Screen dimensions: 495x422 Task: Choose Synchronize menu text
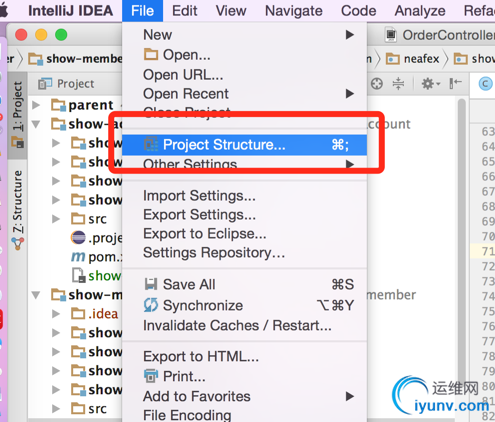pyautogui.click(x=203, y=305)
